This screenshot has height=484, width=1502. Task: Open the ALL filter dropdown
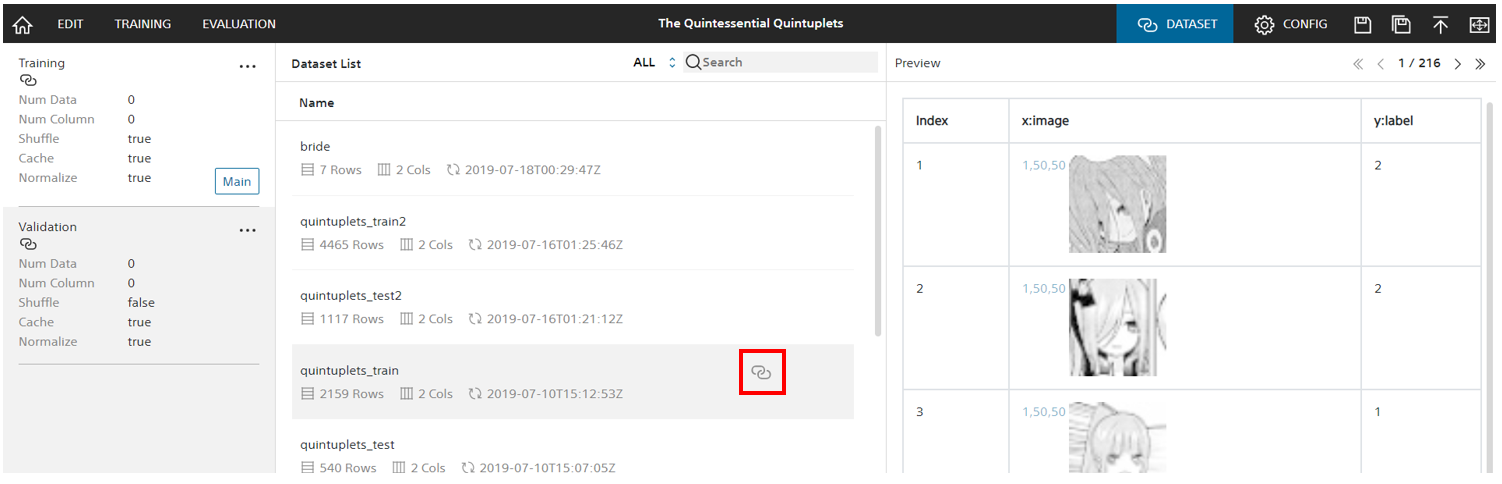pyautogui.click(x=655, y=62)
